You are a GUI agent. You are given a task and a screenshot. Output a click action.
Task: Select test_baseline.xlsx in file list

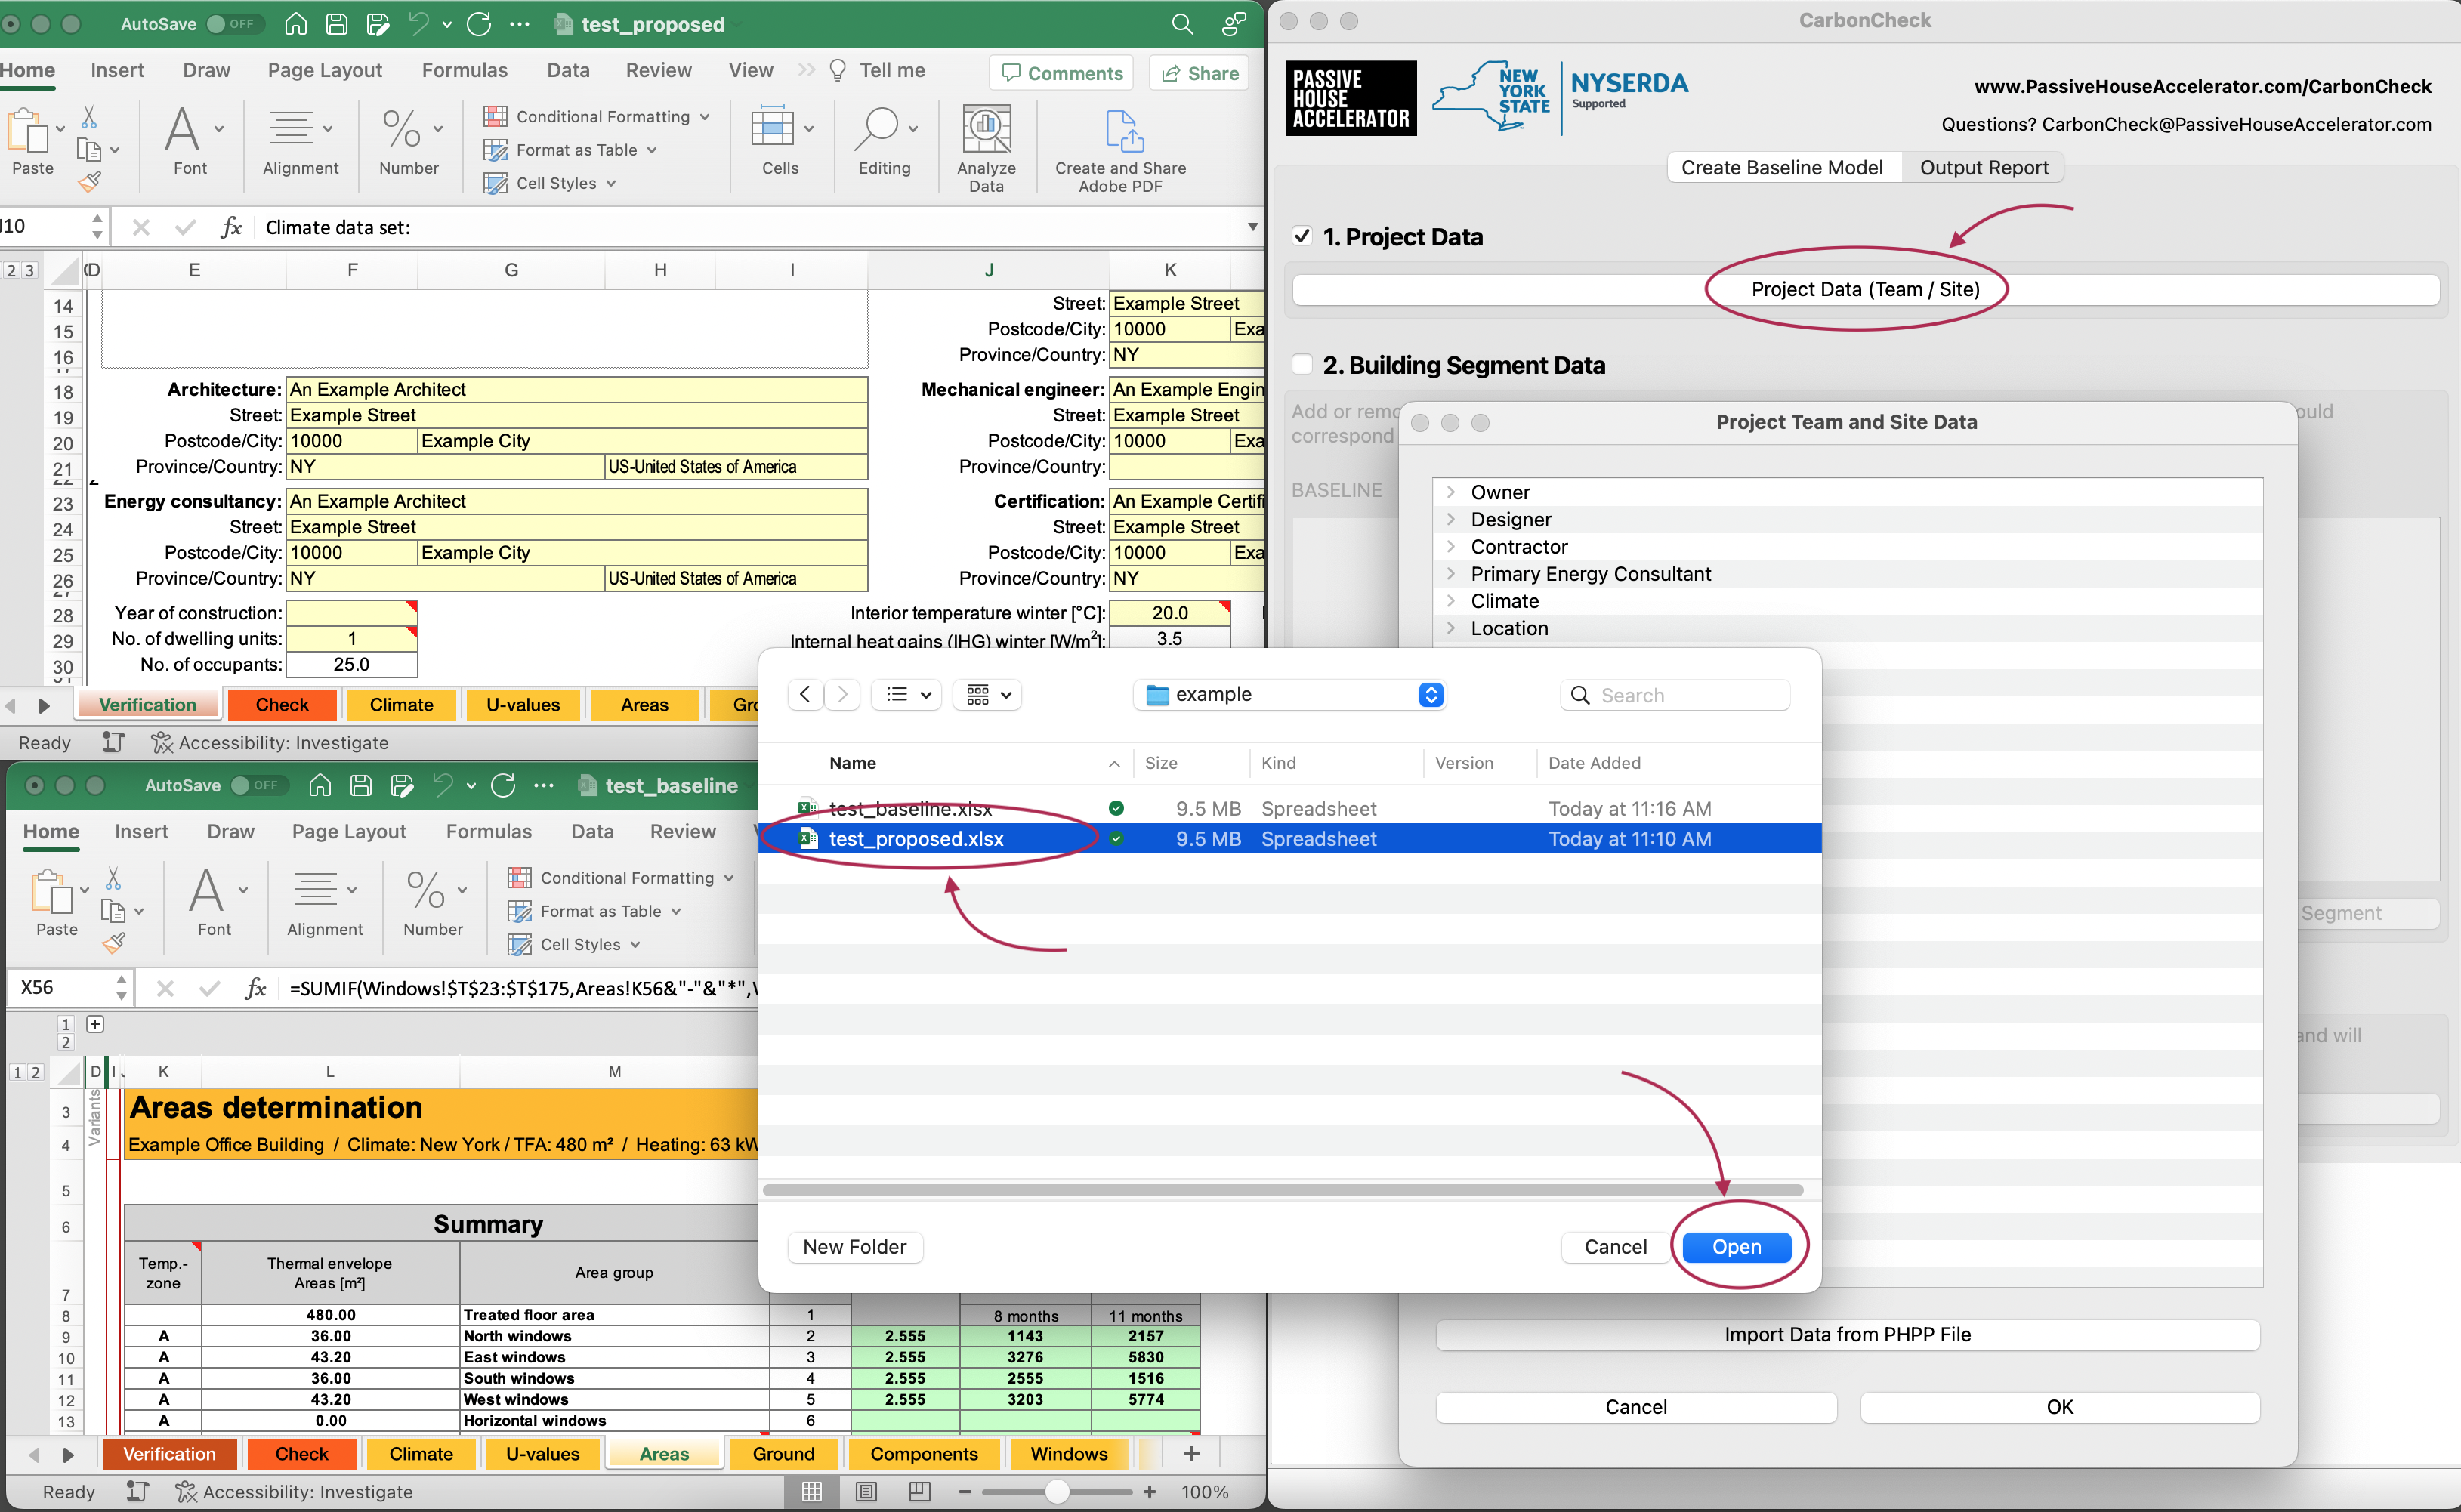912,807
